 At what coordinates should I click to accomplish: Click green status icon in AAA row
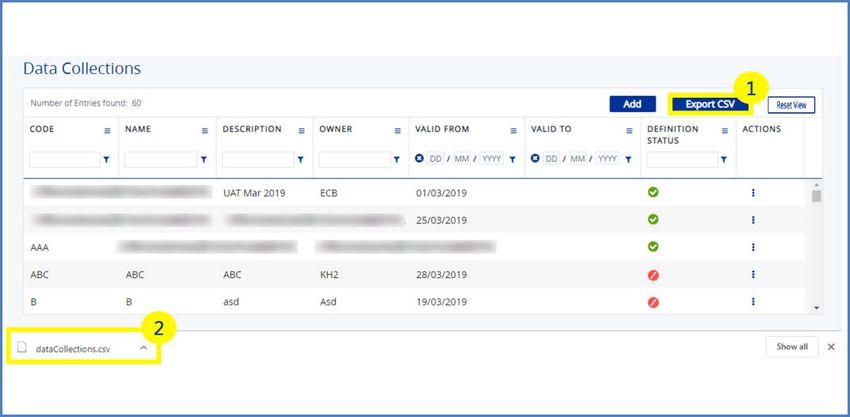[x=653, y=246]
